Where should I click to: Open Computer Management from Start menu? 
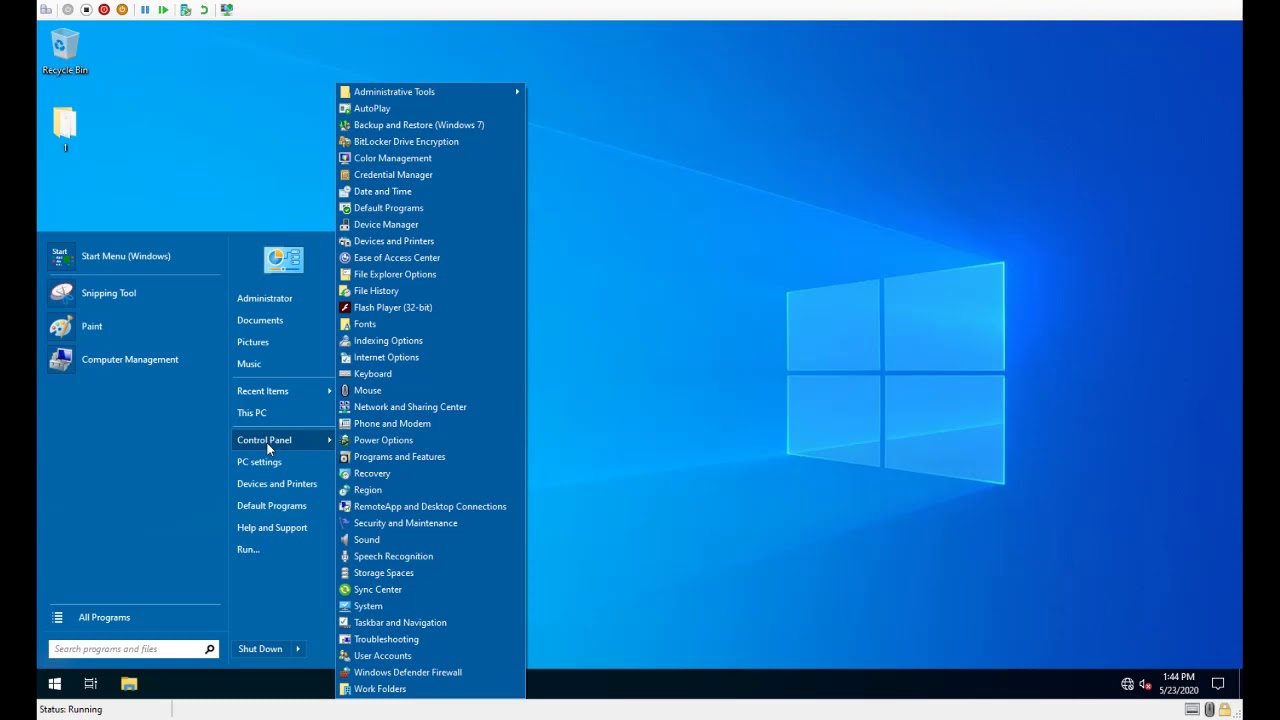click(x=134, y=359)
